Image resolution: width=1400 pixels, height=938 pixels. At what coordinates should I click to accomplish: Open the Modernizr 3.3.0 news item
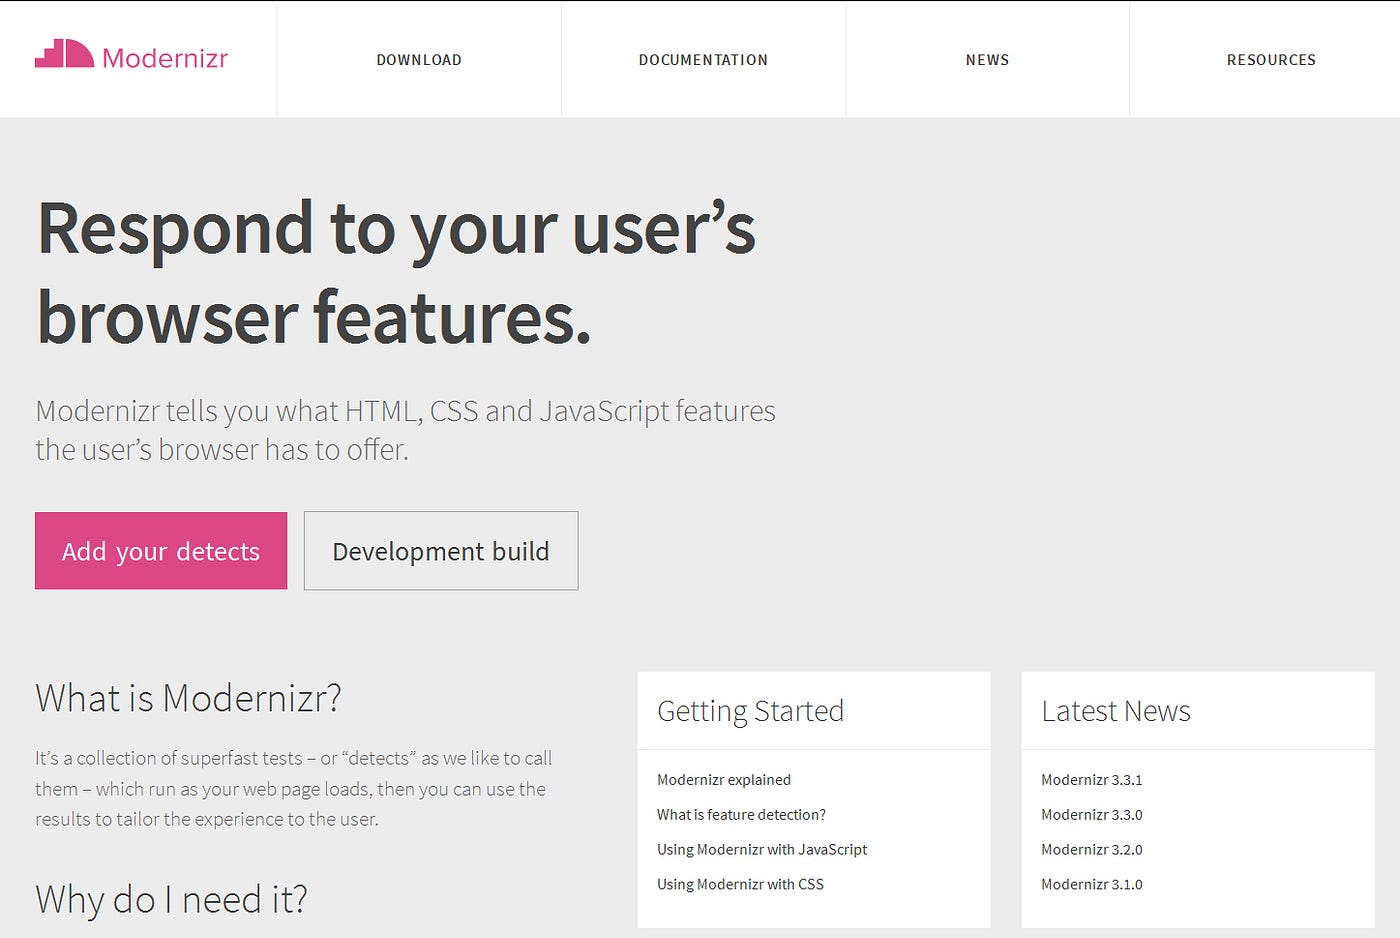pos(1091,815)
